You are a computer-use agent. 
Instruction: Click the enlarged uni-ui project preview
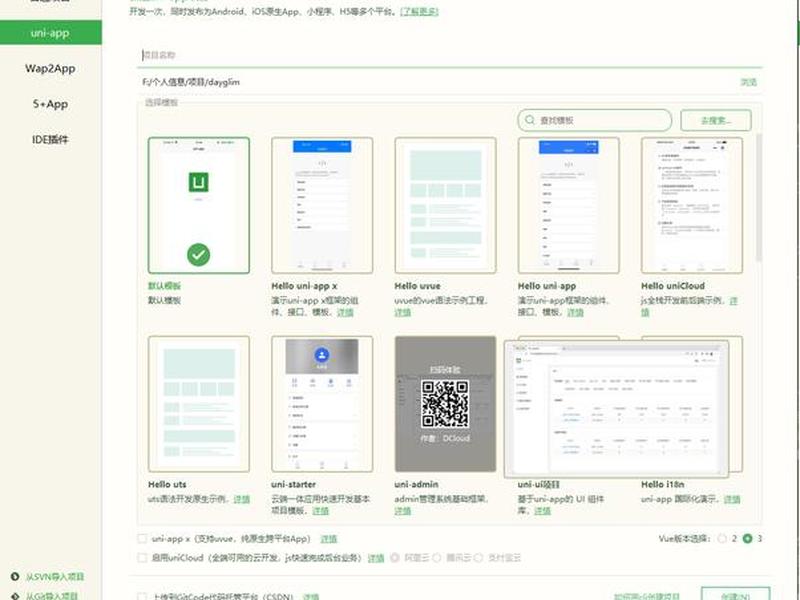coord(616,409)
